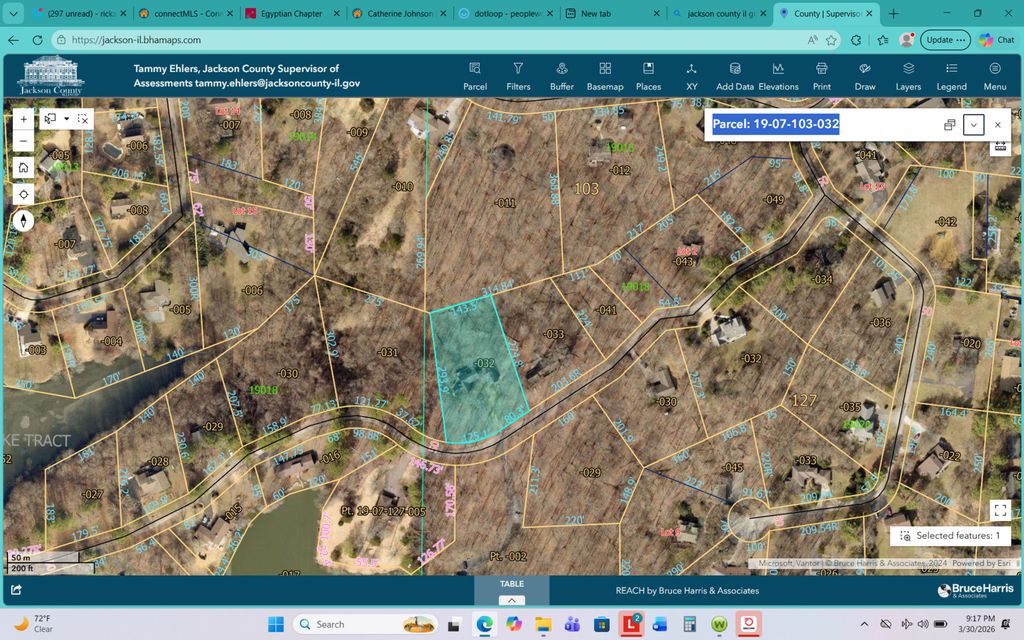Open the Draw tool
1024x640 pixels.
[865, 76]
